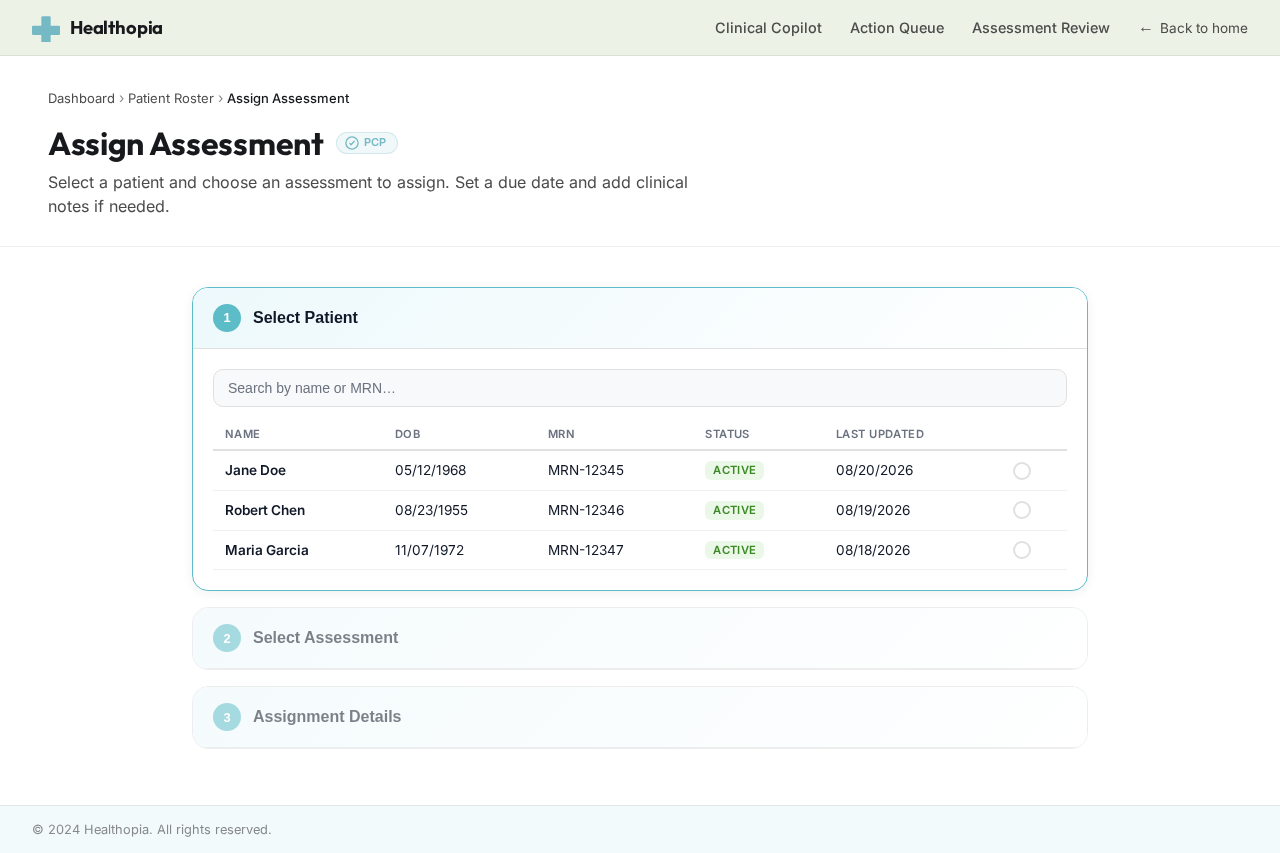Click the ACTIVE badge for Jane Doe
Screen dimensions: 1280x853
click(x=734, y=470)
